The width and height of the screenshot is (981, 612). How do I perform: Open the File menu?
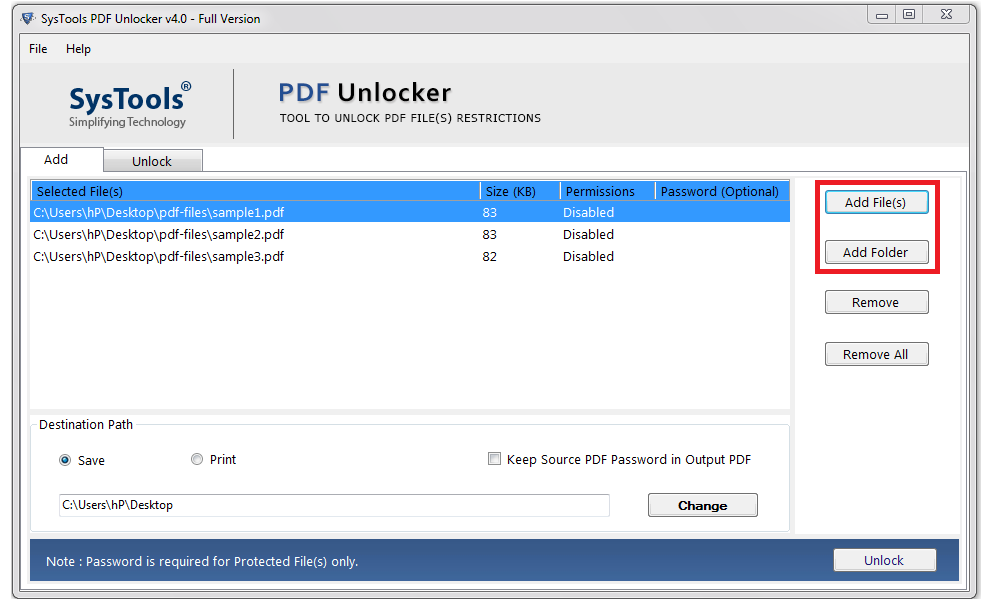pyautogui.click(x=38, y=49)
